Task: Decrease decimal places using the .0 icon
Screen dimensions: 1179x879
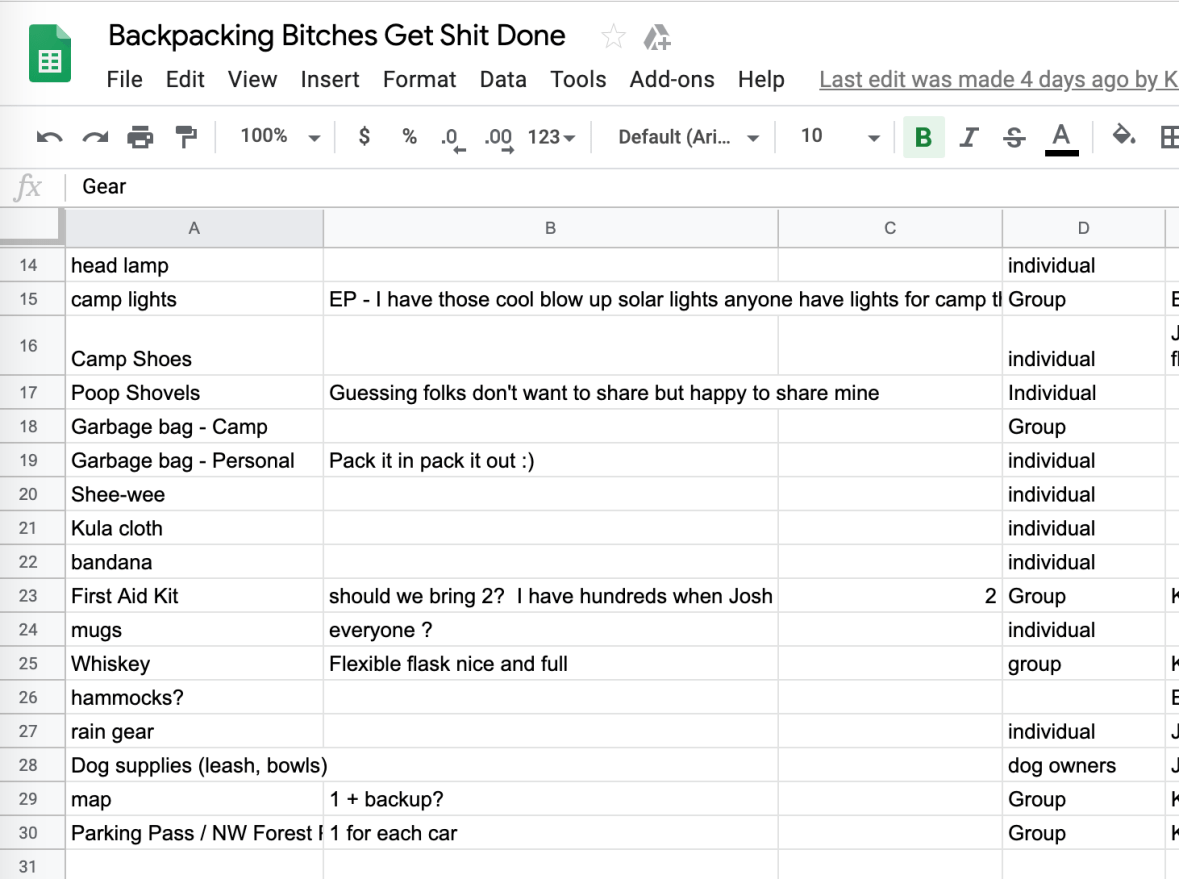Action: [x=452, y=135]
